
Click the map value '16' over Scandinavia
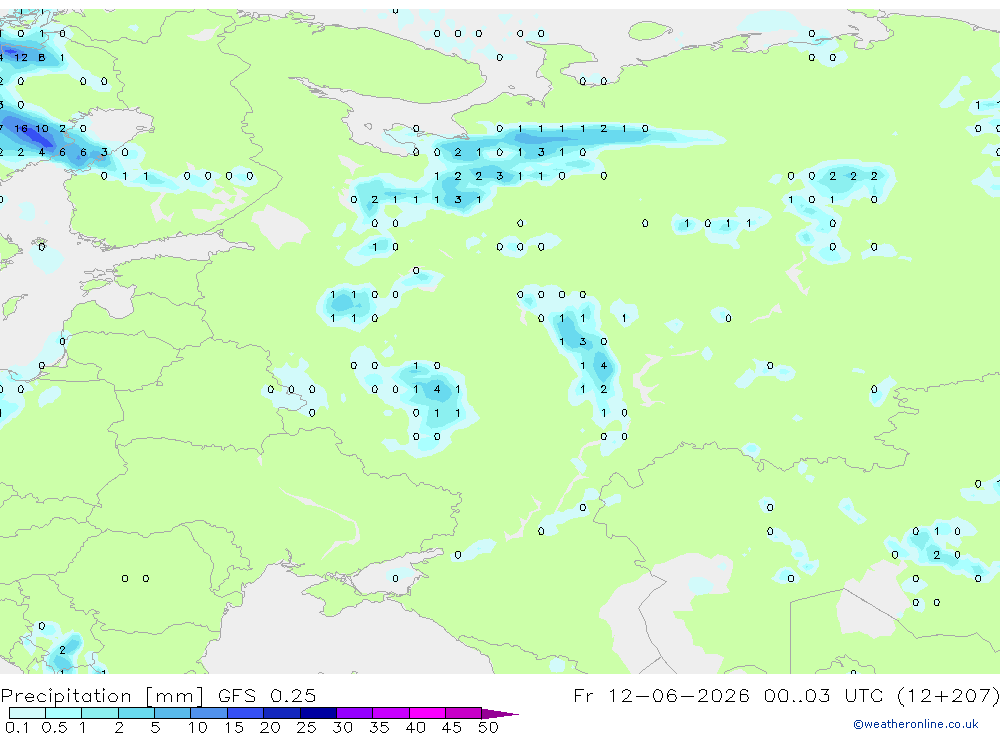pyautogui.click(x=21, y=128)
